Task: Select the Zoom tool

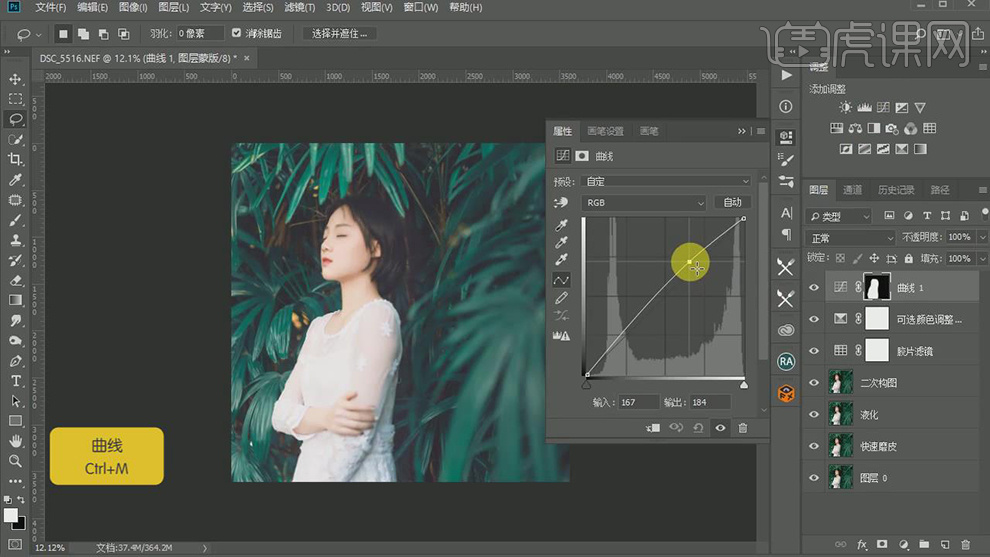Action: click(15, 461)
